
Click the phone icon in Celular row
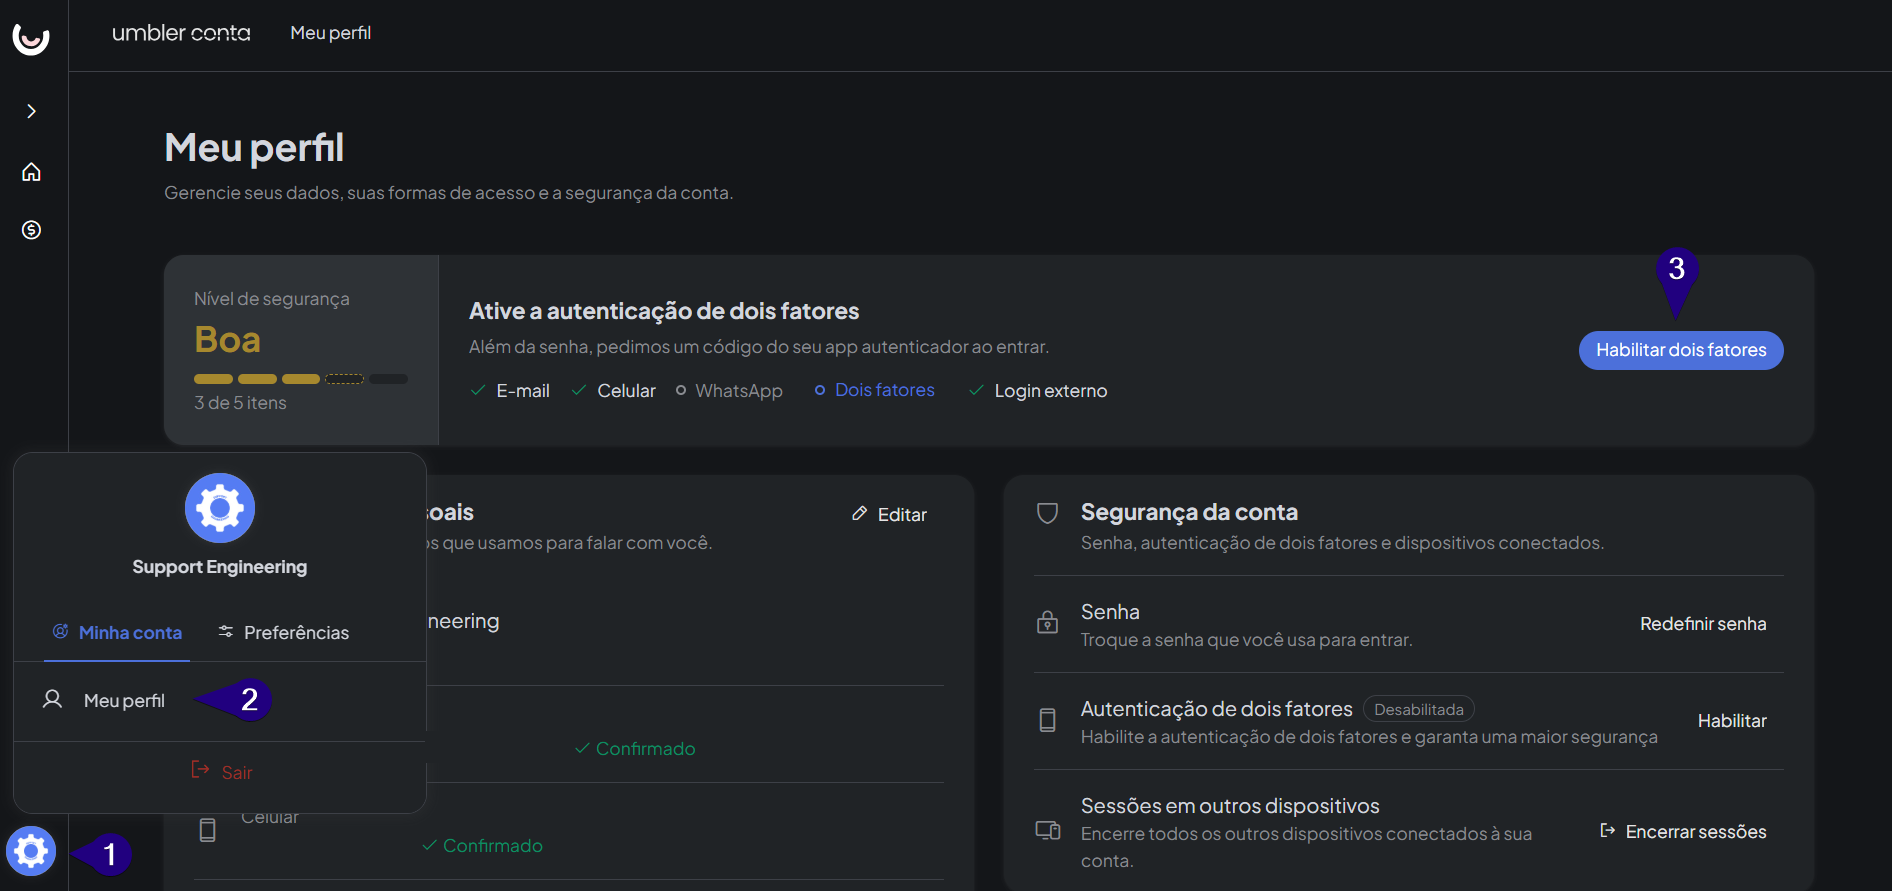click(207, 830)
